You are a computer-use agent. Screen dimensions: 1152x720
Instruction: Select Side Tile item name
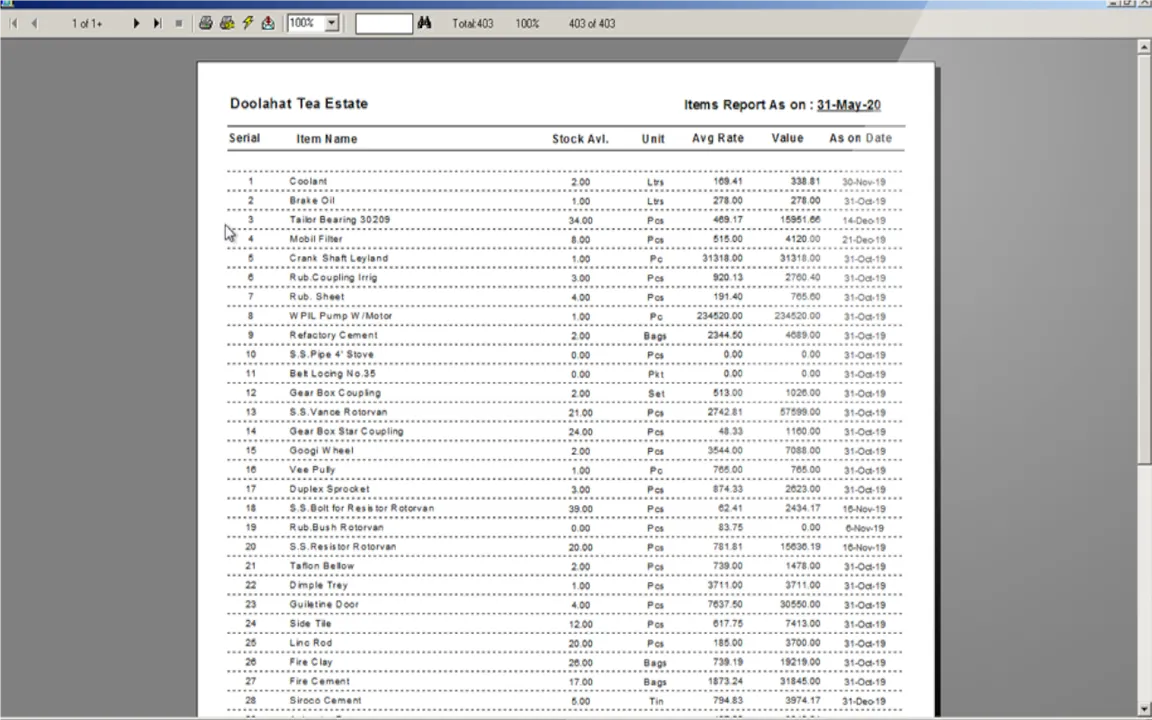[310, 624]
